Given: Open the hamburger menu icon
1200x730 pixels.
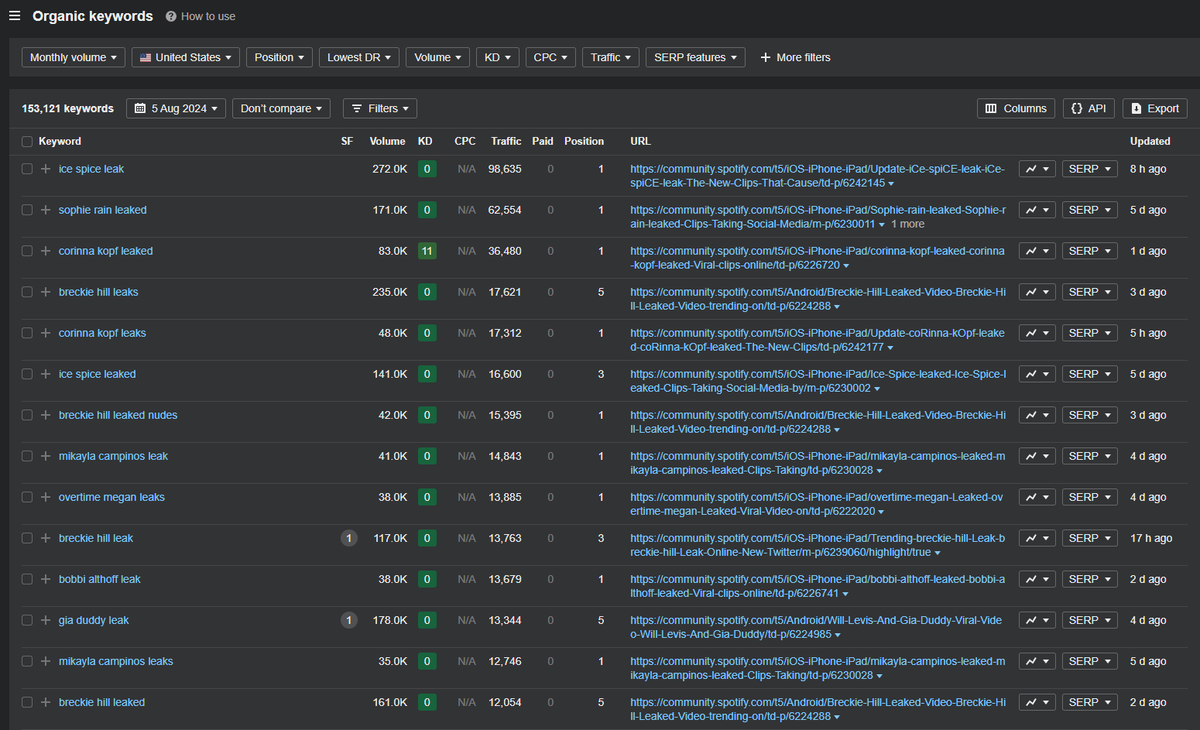Looking at the screenshot, I should 15,16.
